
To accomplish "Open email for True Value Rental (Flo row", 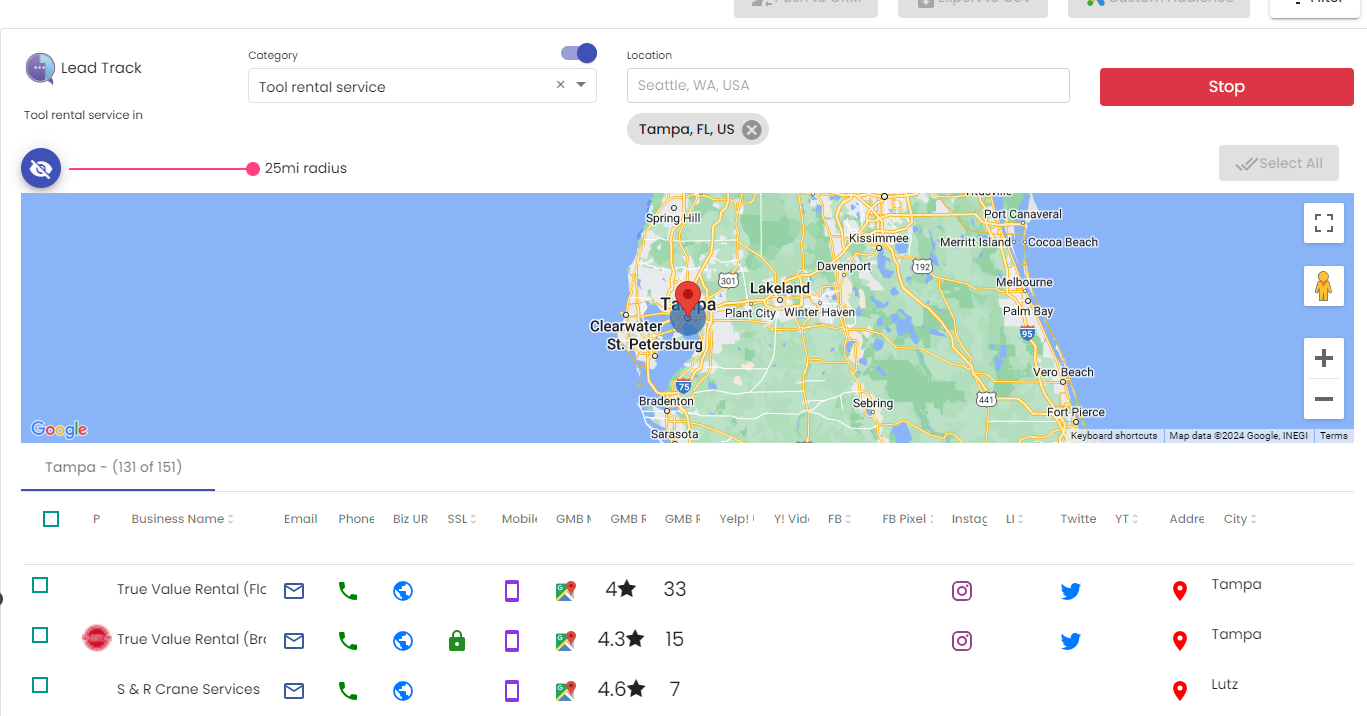I will pyautogui.click(x=294, y=591).
